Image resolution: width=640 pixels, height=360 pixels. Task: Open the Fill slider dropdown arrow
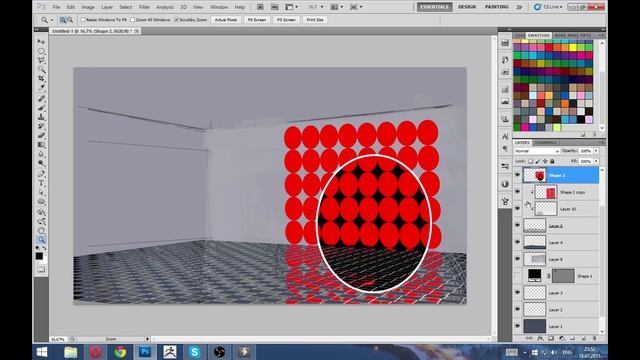tap(596, 161)
